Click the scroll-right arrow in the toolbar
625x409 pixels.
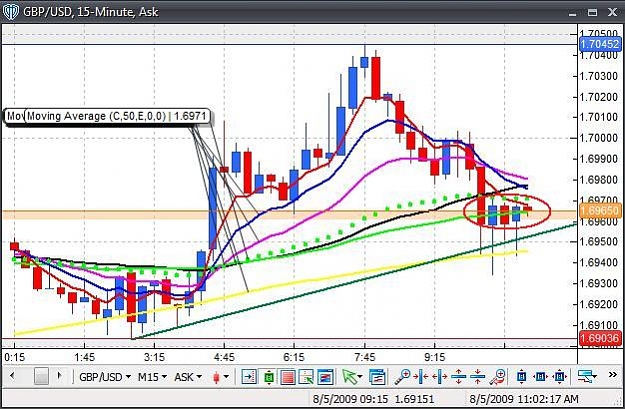point(60,376)
